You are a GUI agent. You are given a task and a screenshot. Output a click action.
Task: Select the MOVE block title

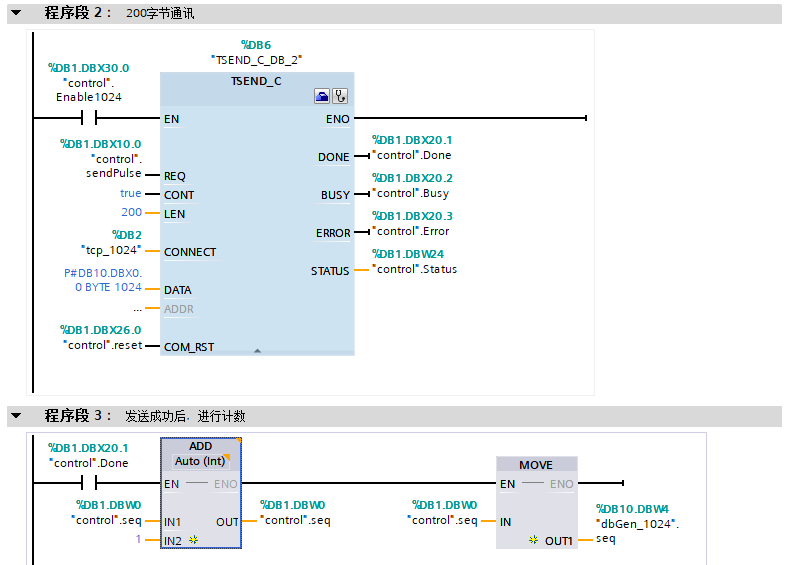(536, 465)
